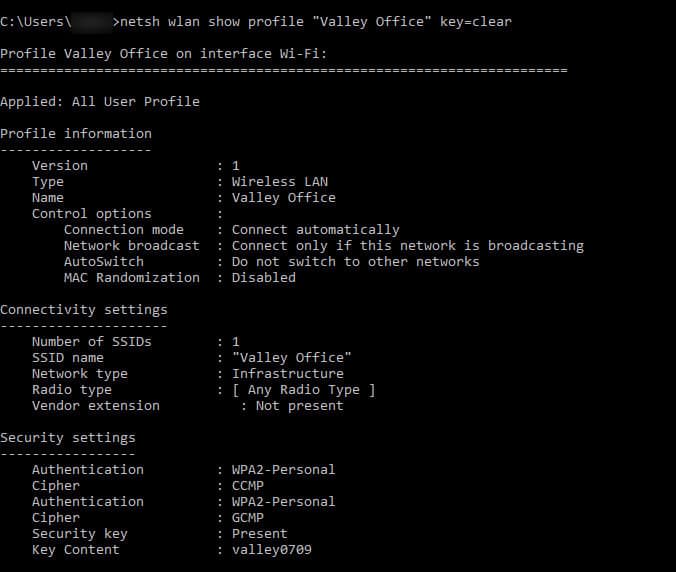Click the CCMP cipher value

[248, 485]
